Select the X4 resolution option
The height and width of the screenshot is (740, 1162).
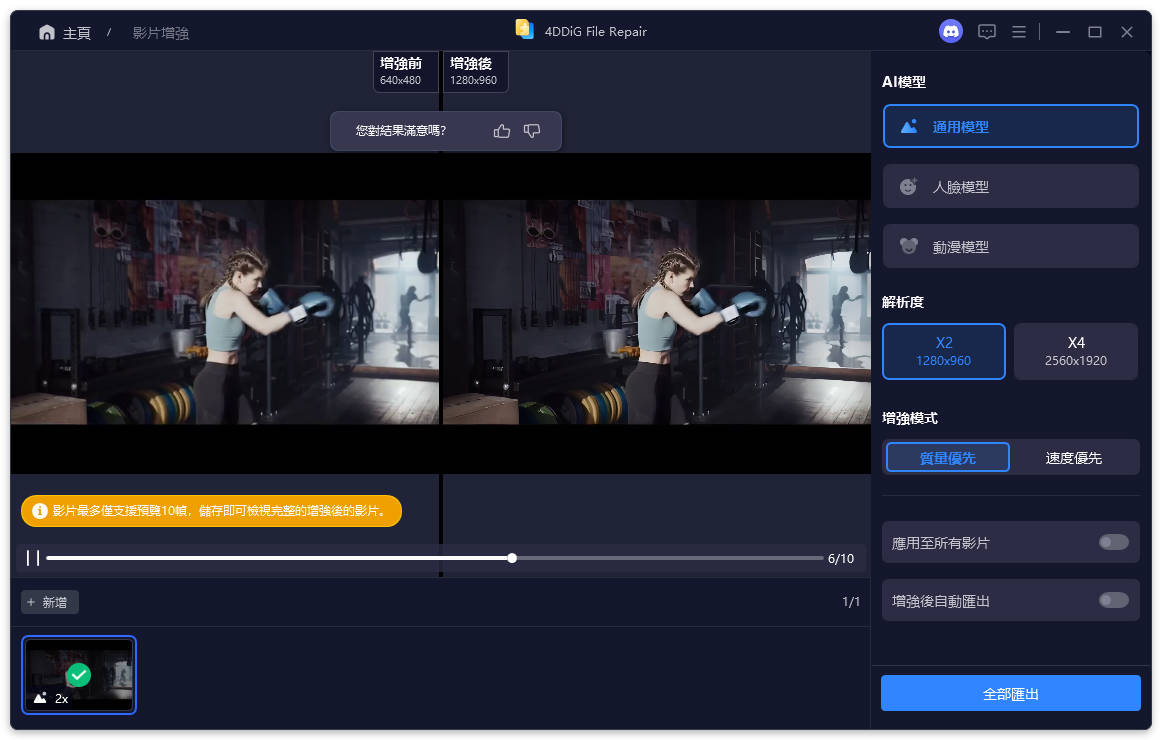[1075, 351]
